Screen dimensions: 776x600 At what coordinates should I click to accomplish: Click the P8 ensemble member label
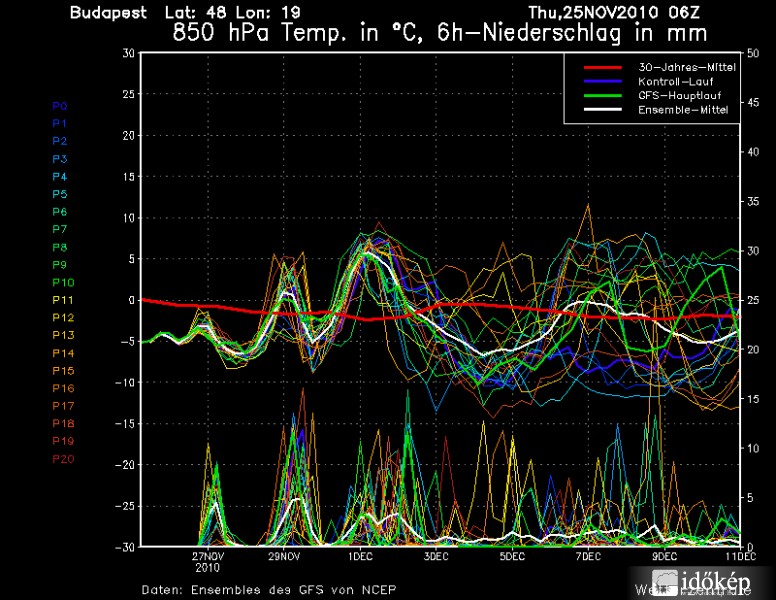point(59,248)
